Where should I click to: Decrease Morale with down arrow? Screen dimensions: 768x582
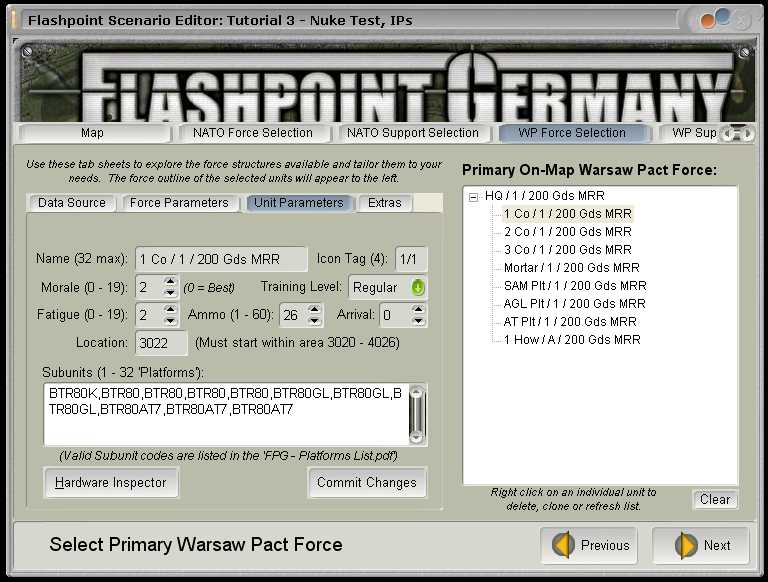[x=169, y=292]
